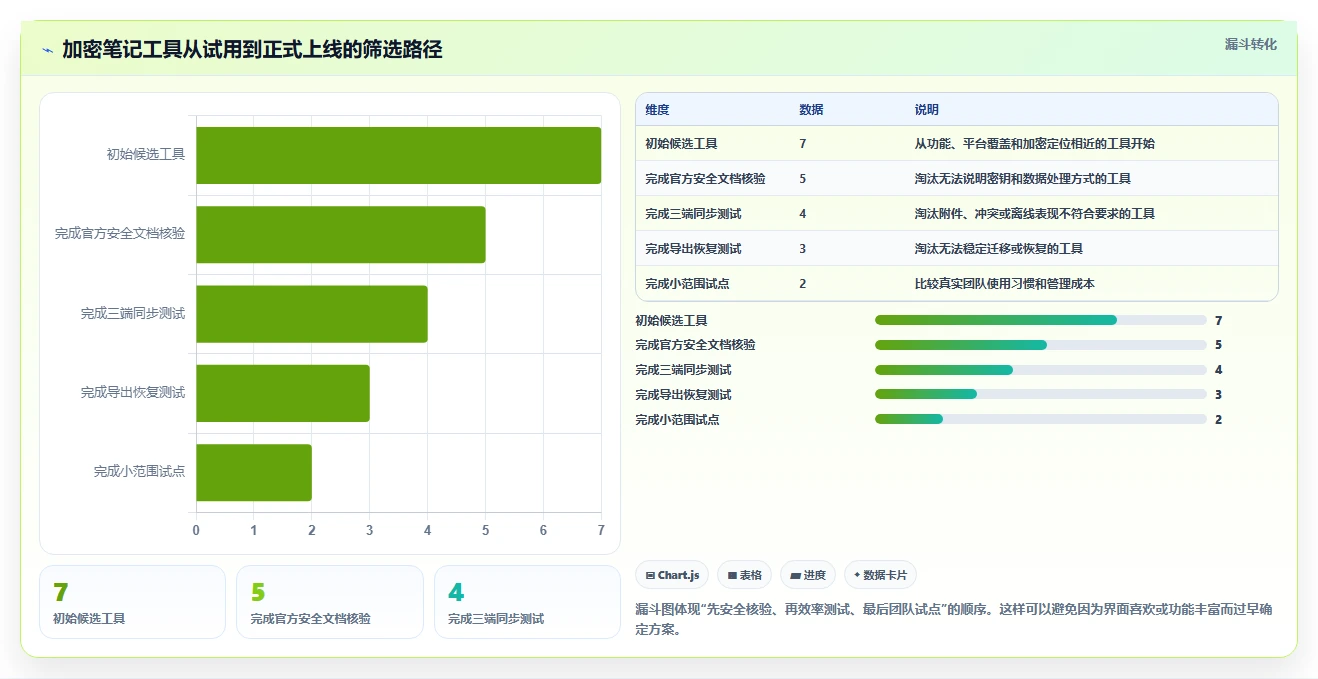Click description 淘汰附件、冲突或离线表现不符合要求的工具
The width and height of the screenshot is (1318, 679).
click(x=1034, y=214)
